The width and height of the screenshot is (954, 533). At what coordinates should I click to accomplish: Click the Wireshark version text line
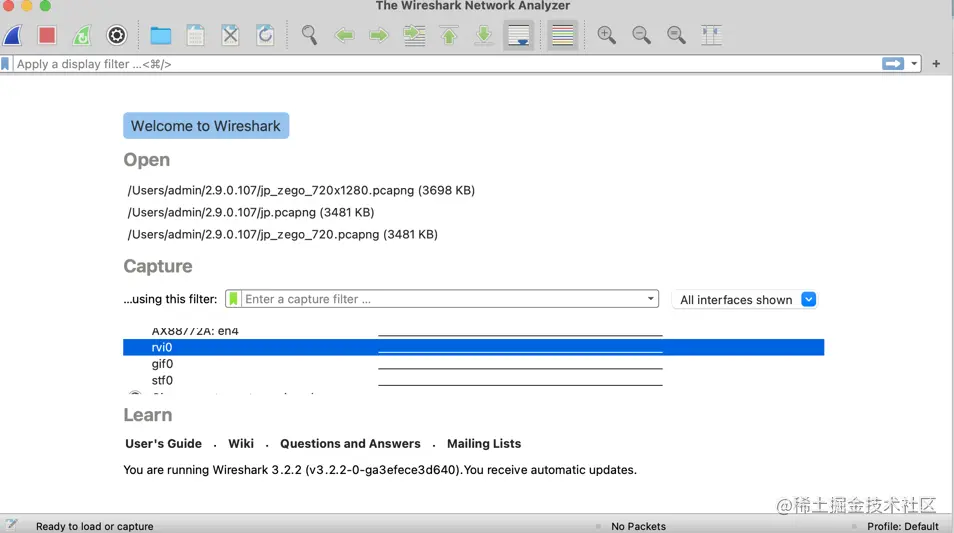(380, 470)
